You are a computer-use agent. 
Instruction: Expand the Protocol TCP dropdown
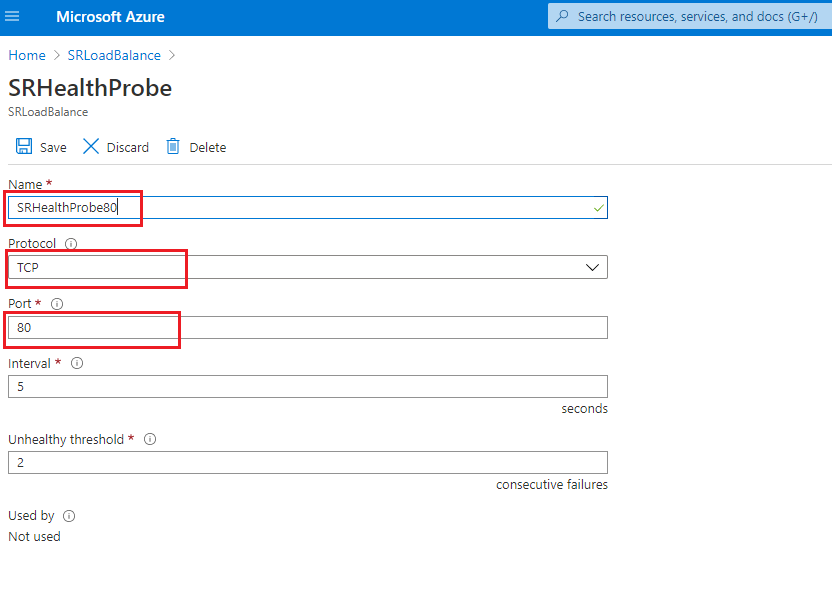point(592,268)
